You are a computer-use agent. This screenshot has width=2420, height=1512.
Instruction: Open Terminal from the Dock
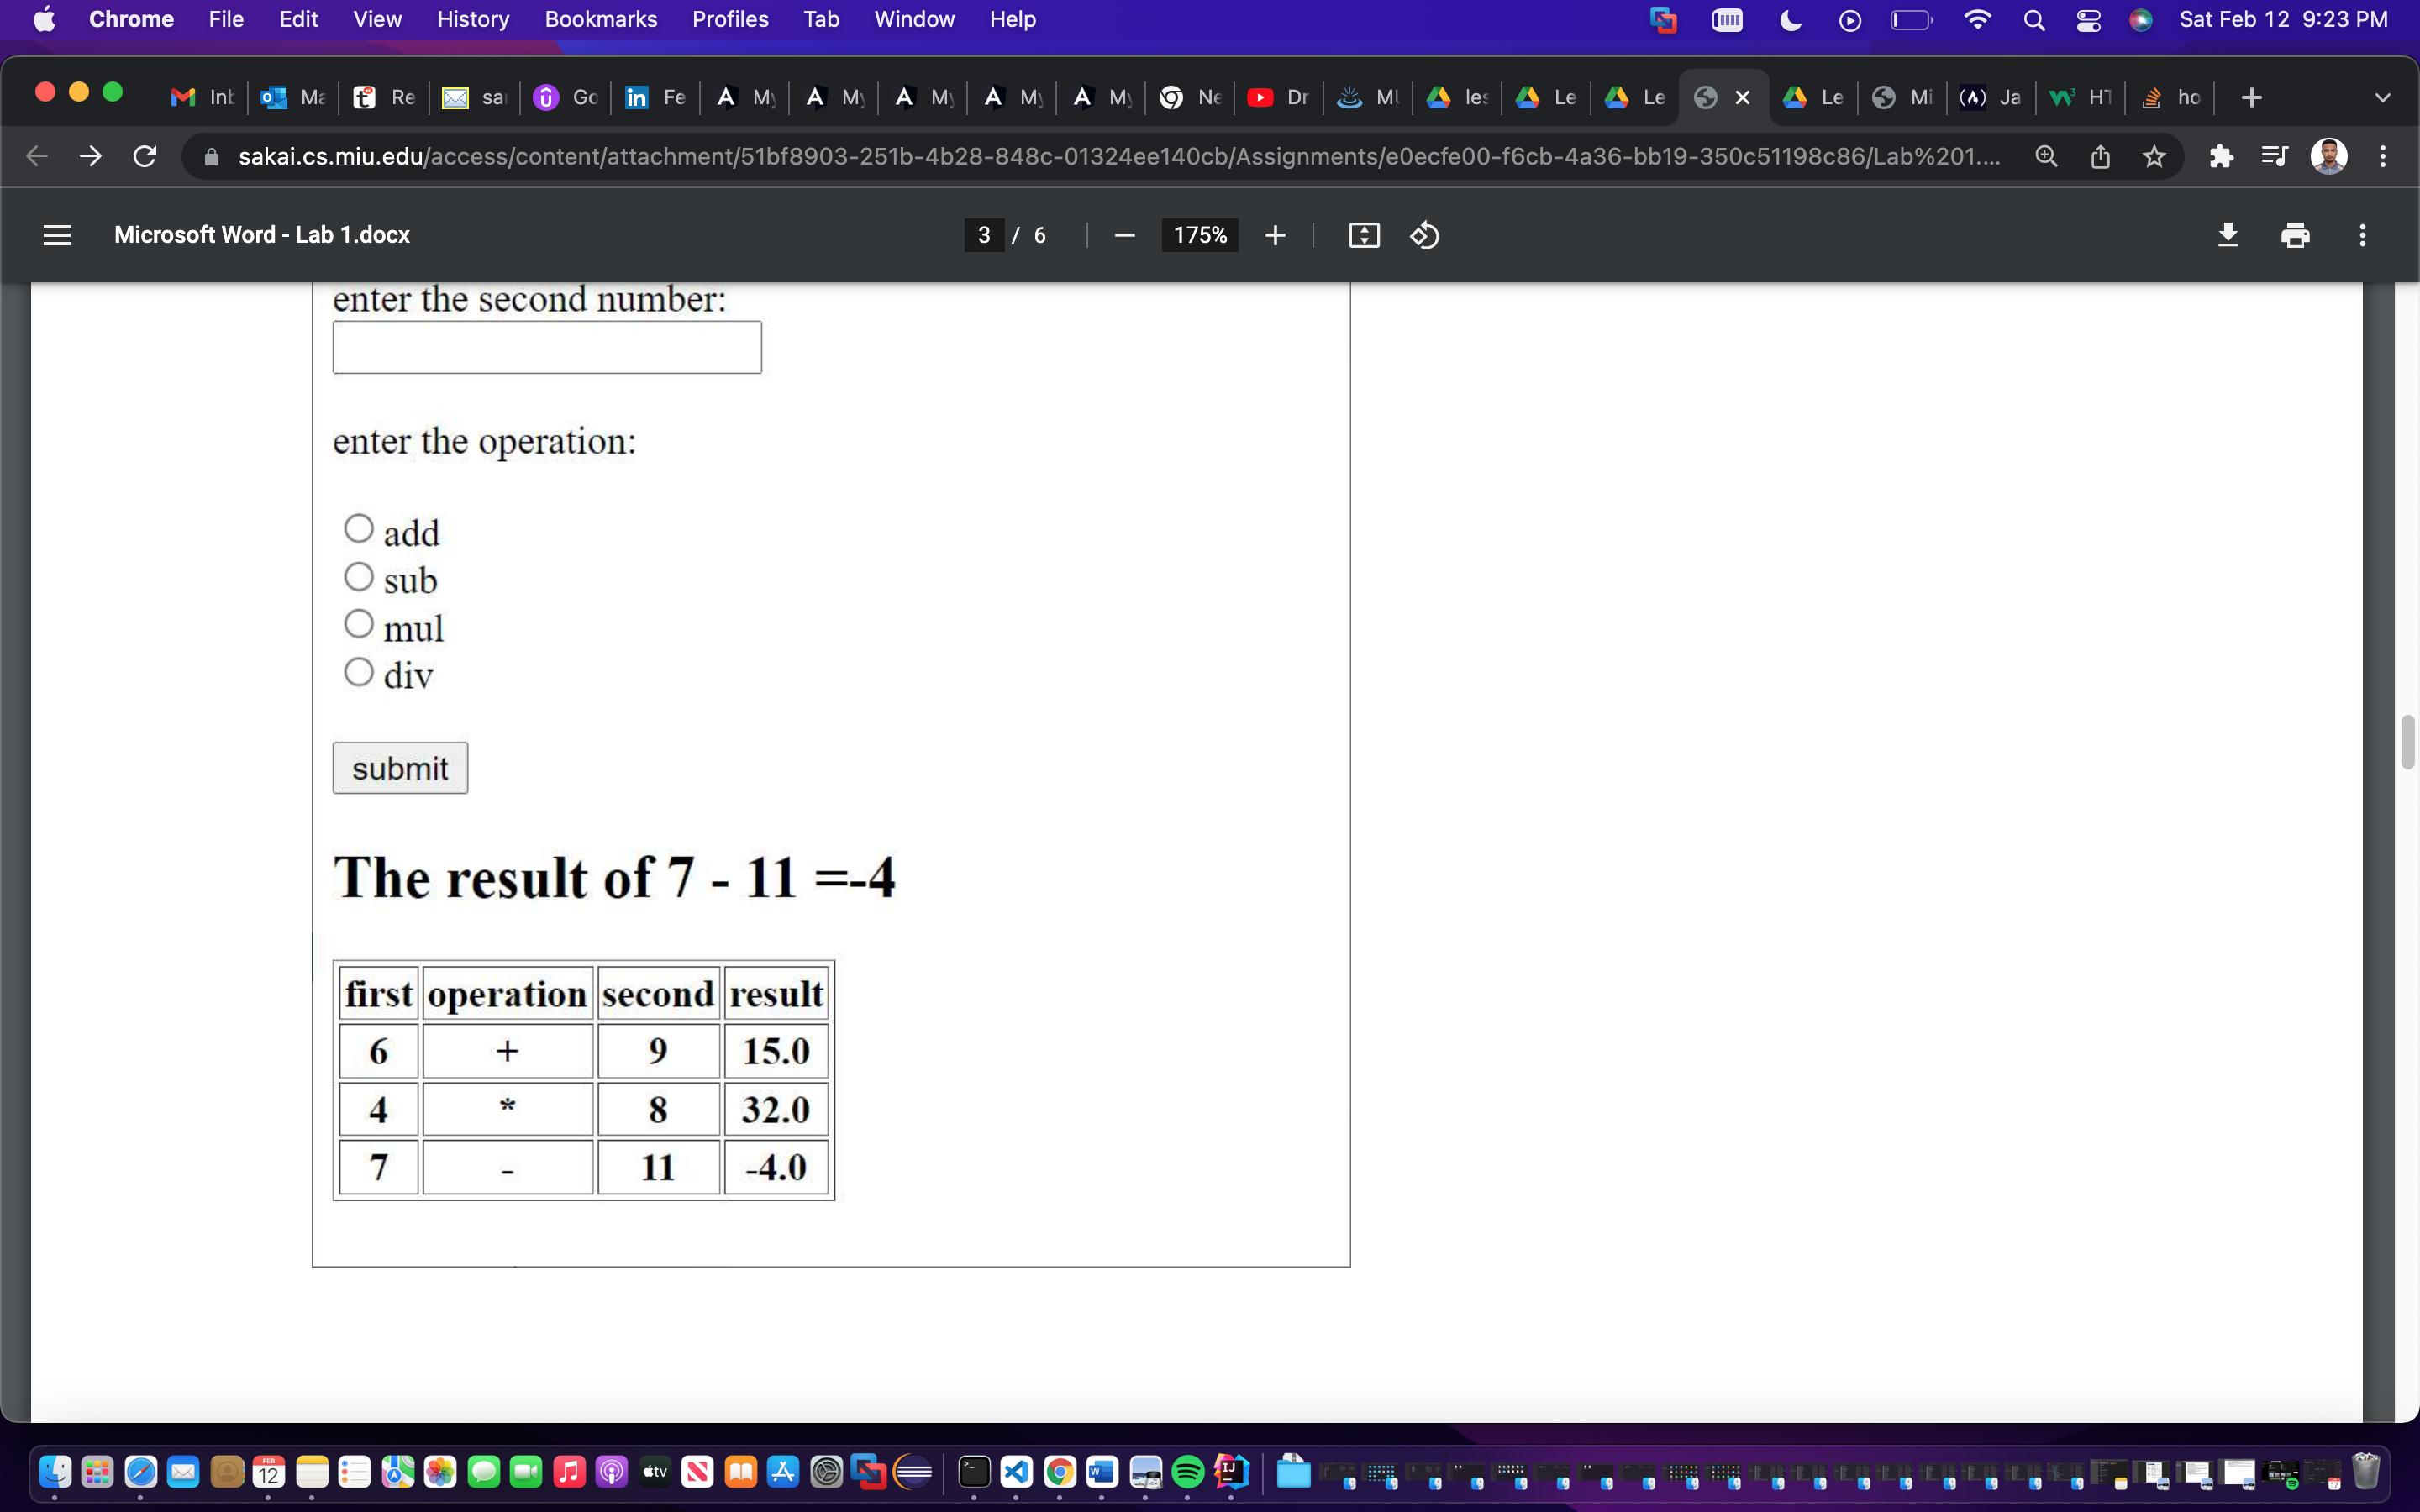click(973, 1471)
